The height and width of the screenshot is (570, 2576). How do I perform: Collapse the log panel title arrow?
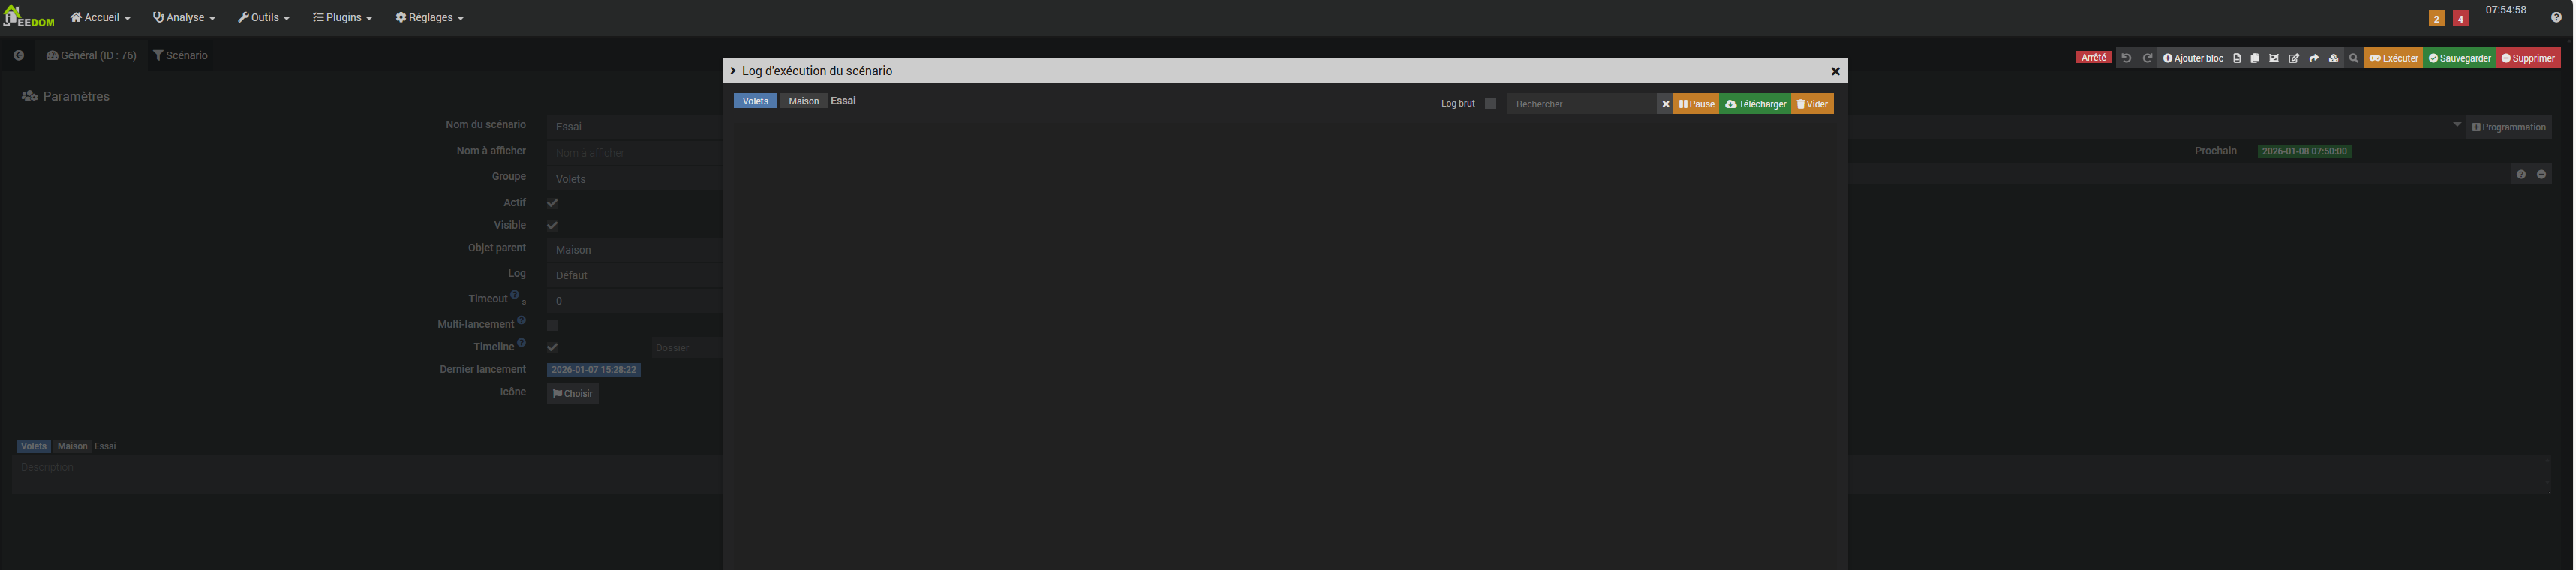[x=733, y=71]
